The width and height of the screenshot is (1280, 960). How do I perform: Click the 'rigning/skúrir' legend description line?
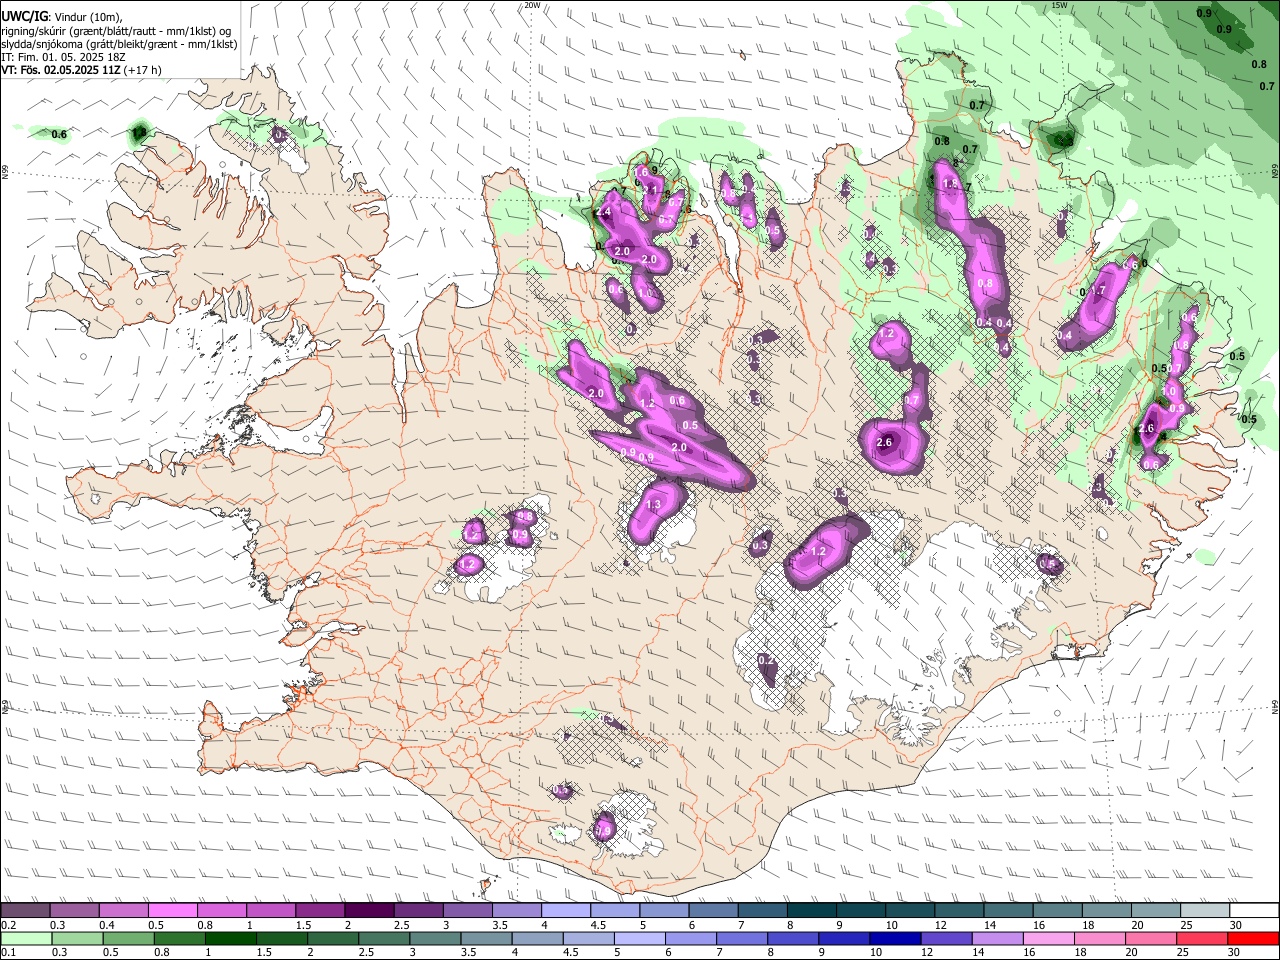point(116,30)
